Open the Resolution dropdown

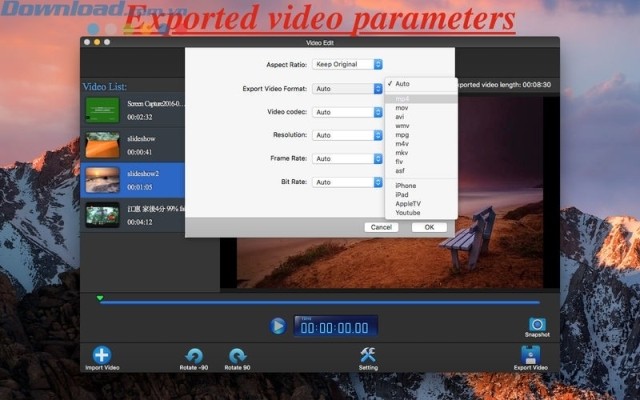coord(347,135)
